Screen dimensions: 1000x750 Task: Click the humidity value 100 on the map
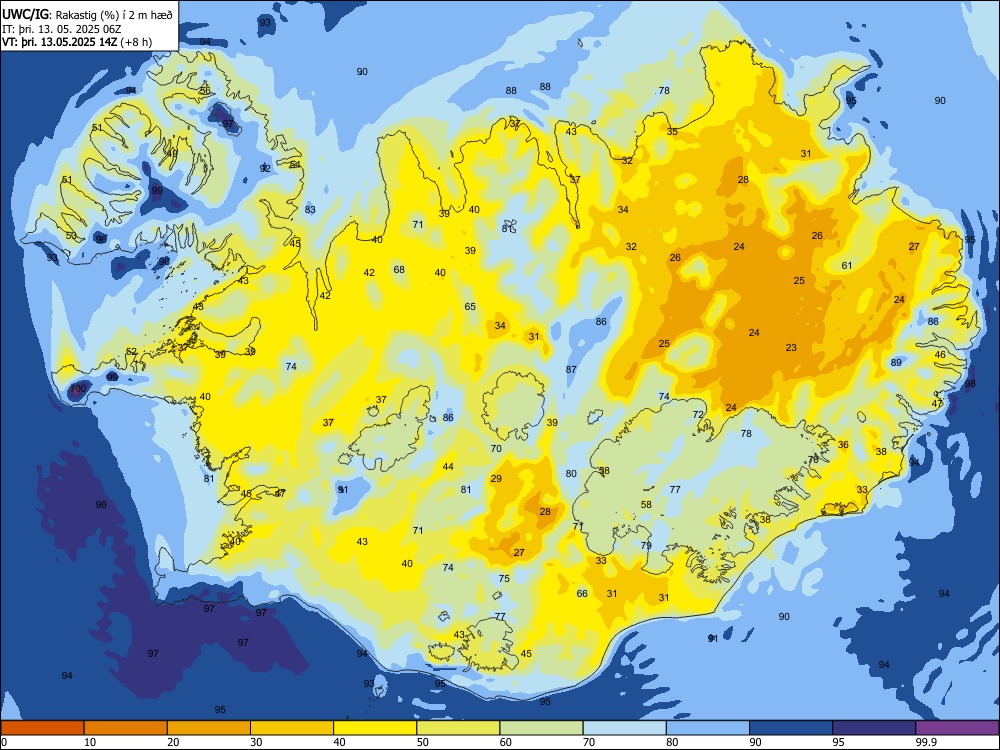point(78,388)
